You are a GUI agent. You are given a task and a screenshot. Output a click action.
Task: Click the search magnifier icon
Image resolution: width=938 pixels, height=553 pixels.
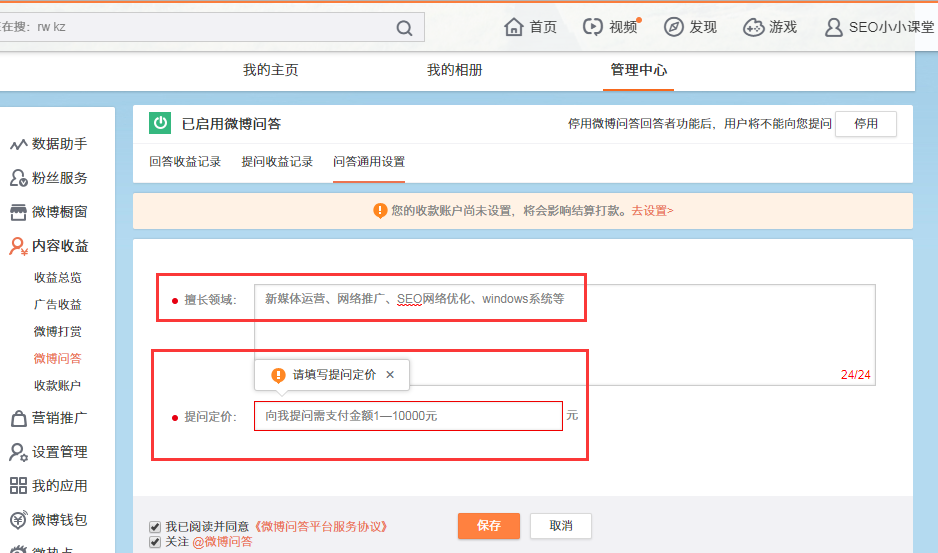click(404, 28)
